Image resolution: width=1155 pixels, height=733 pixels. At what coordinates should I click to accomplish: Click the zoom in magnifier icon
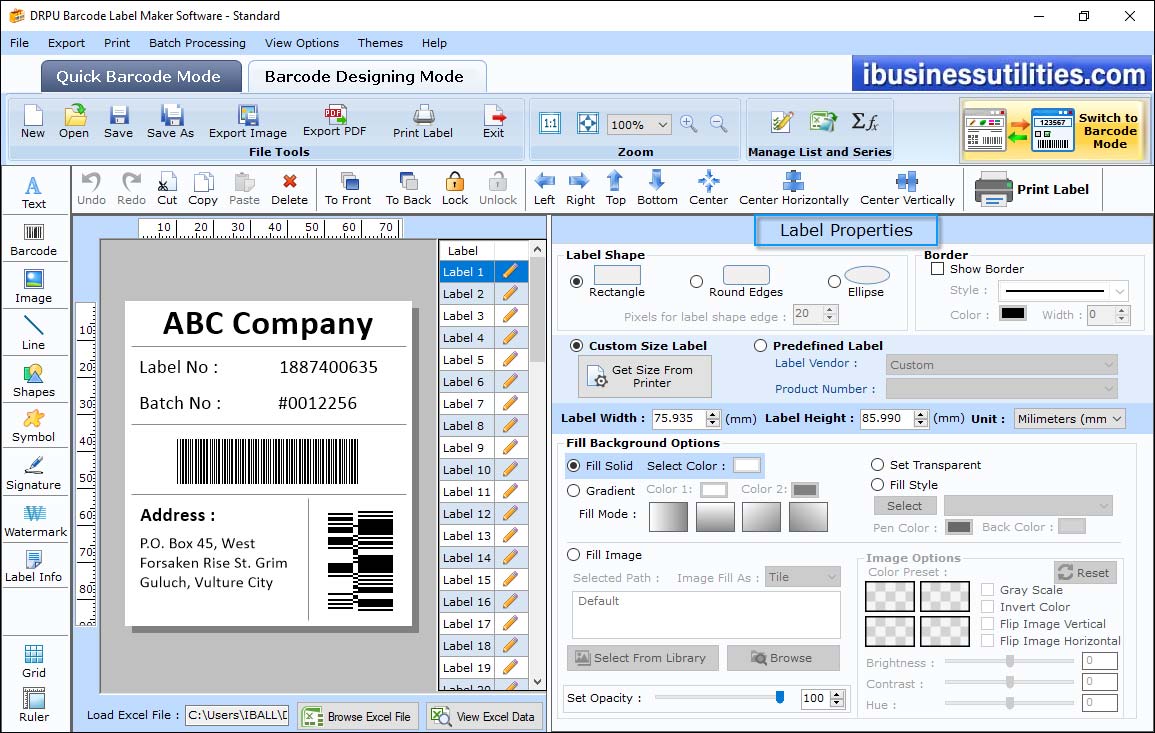click(689, 124)
